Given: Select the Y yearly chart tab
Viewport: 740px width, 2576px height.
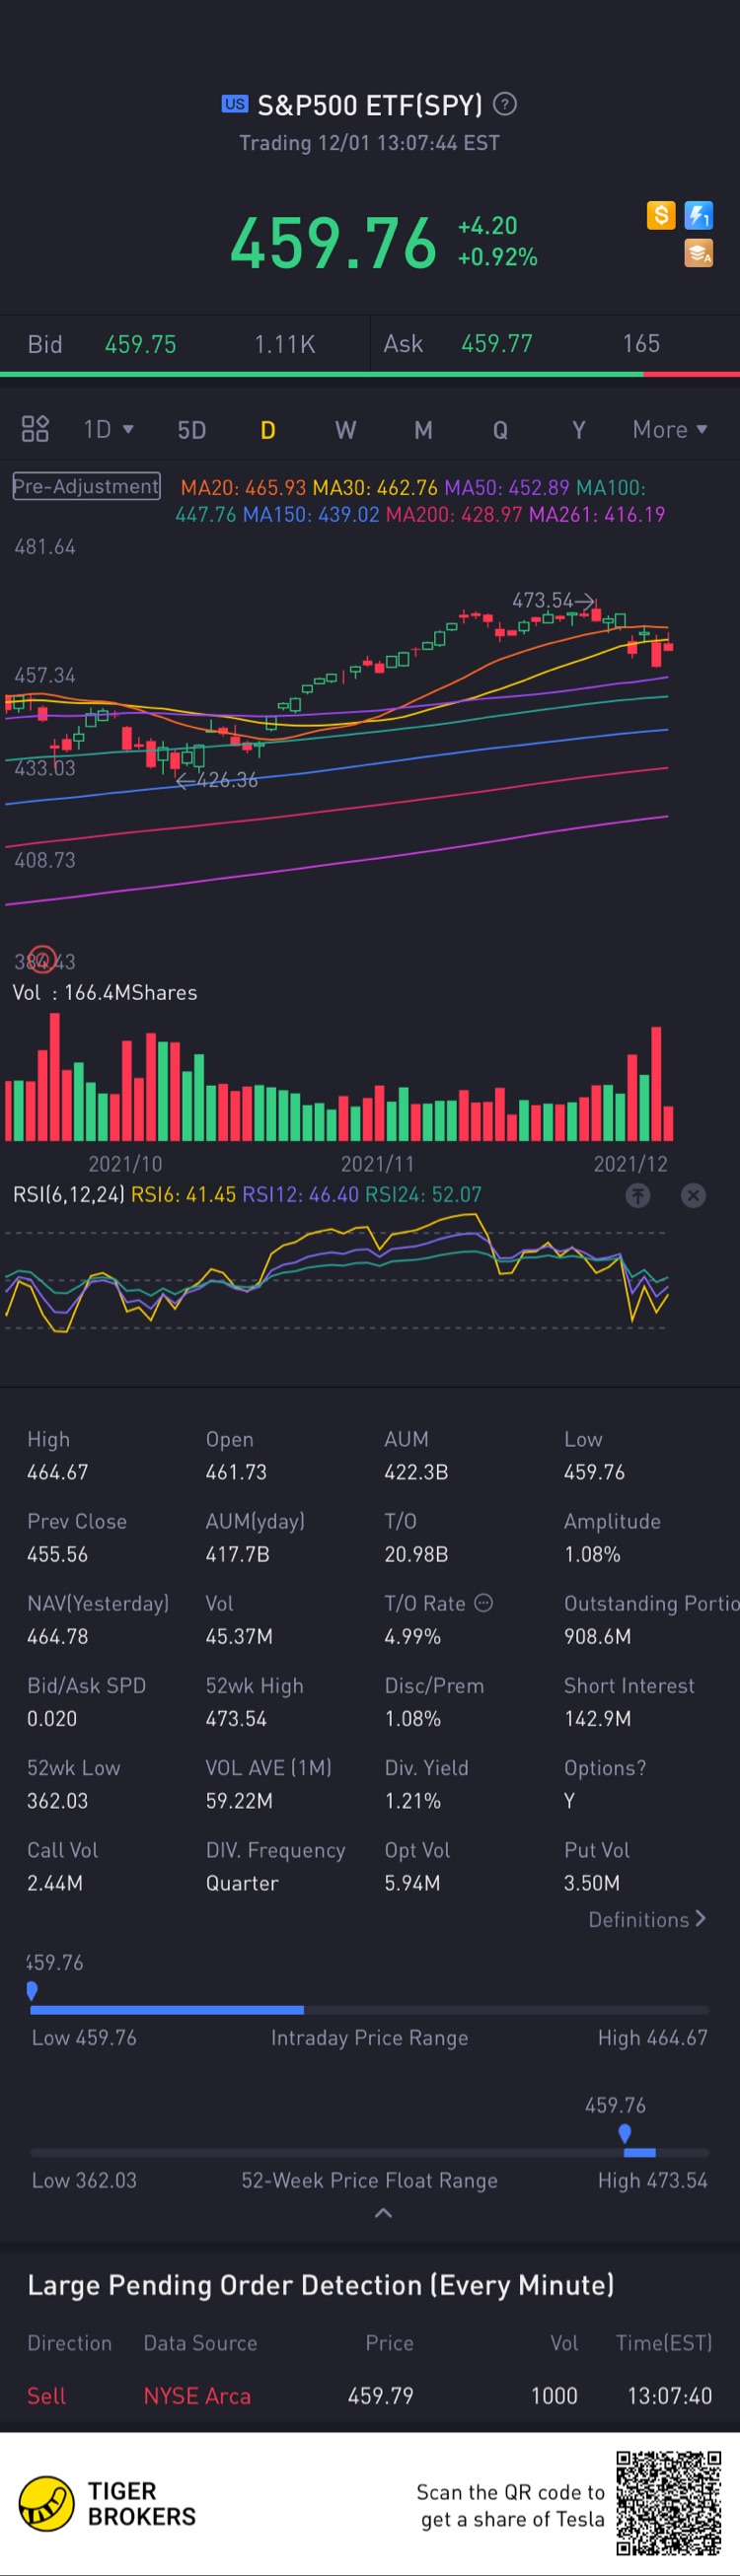Looking at the screenshot, I should [x=578, y=430].
